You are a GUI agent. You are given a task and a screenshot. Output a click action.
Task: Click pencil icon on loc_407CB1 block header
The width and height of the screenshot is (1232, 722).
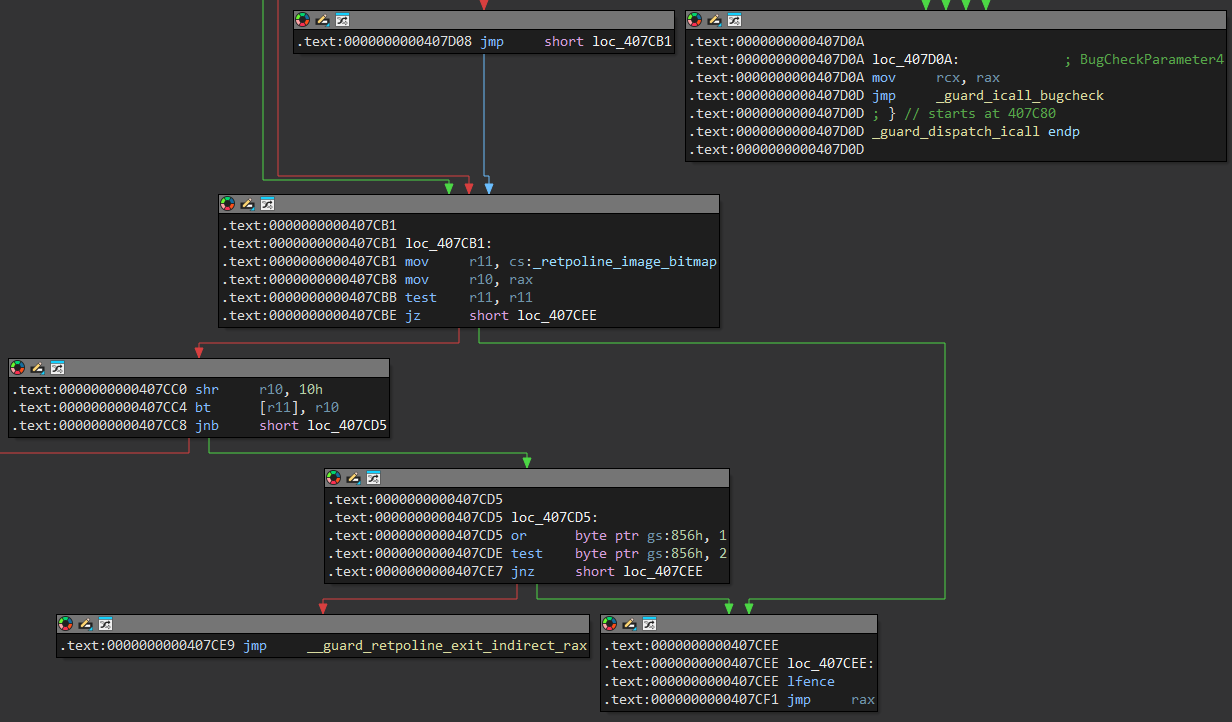point(247,204)
